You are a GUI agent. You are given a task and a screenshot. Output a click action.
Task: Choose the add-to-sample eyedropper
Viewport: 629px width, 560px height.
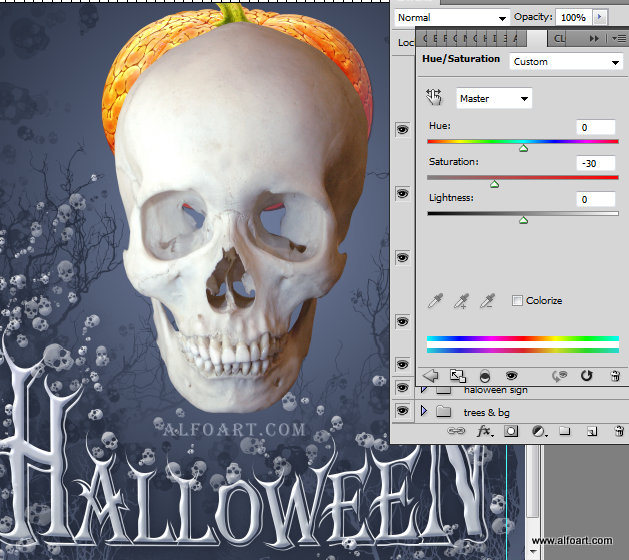pos(461,301)
